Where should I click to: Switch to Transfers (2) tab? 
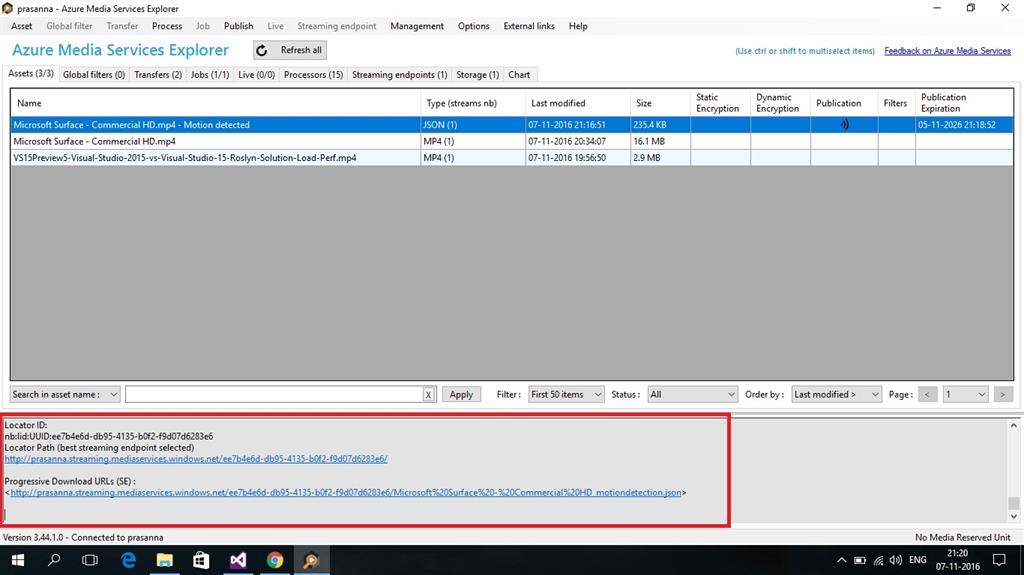click(158, 74)
